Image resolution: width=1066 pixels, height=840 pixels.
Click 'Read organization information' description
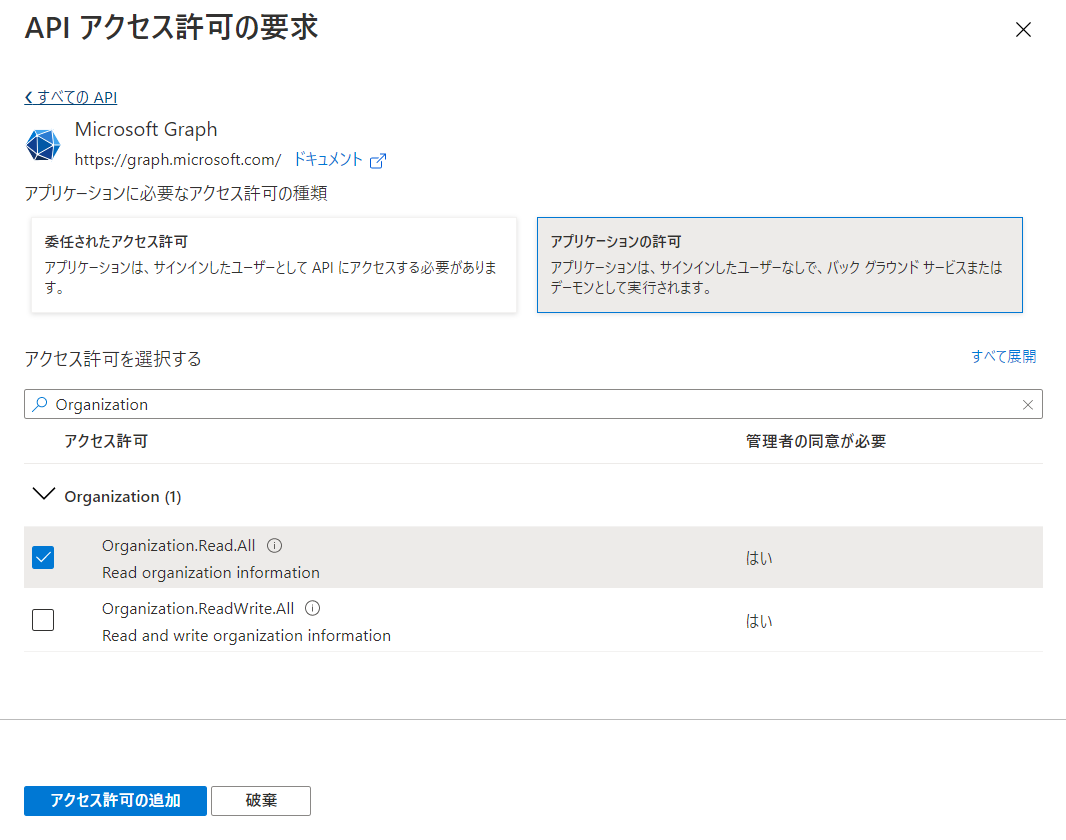coord(211,573)
